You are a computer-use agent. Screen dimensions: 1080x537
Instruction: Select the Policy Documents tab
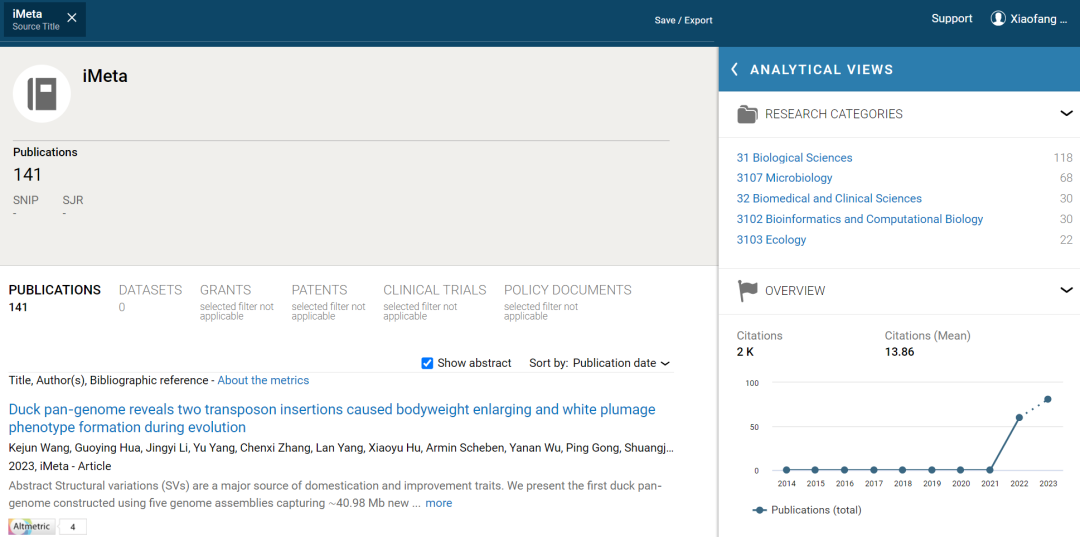point(568,302)
